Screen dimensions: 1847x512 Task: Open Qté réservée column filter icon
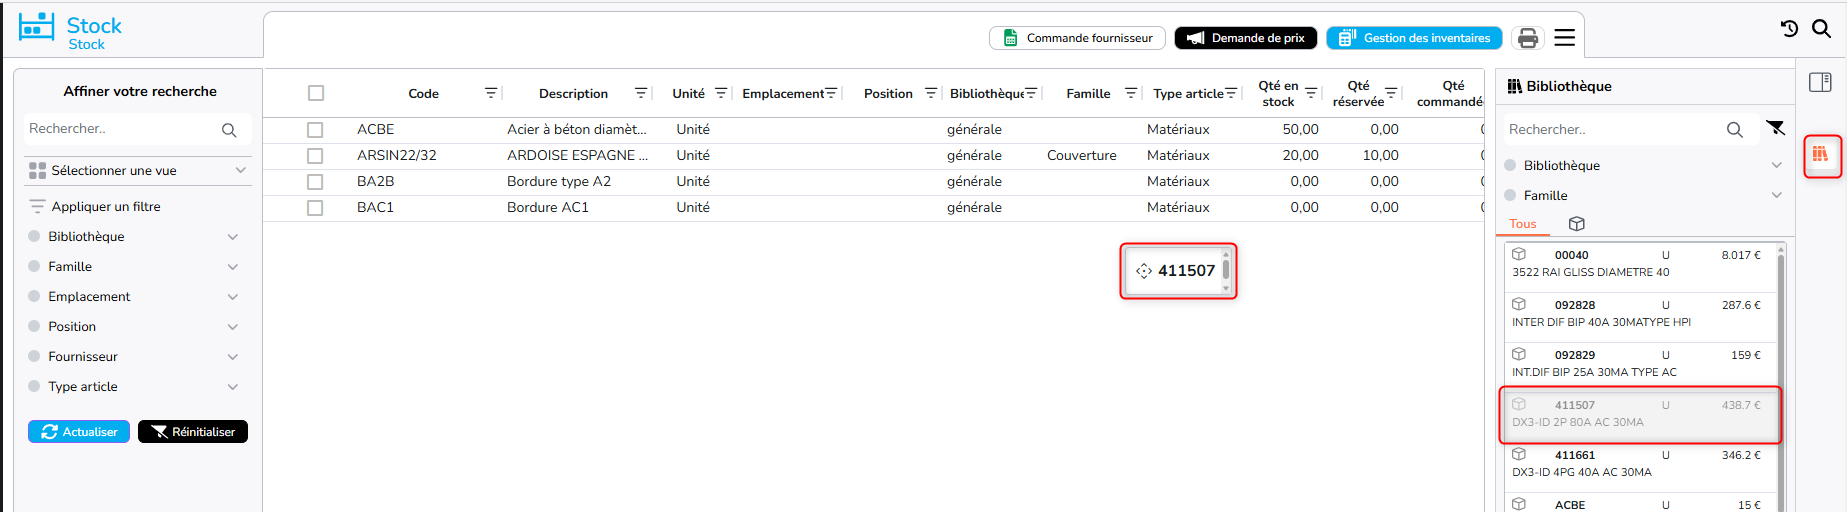pyautogui.click(x=1391, y=93)
